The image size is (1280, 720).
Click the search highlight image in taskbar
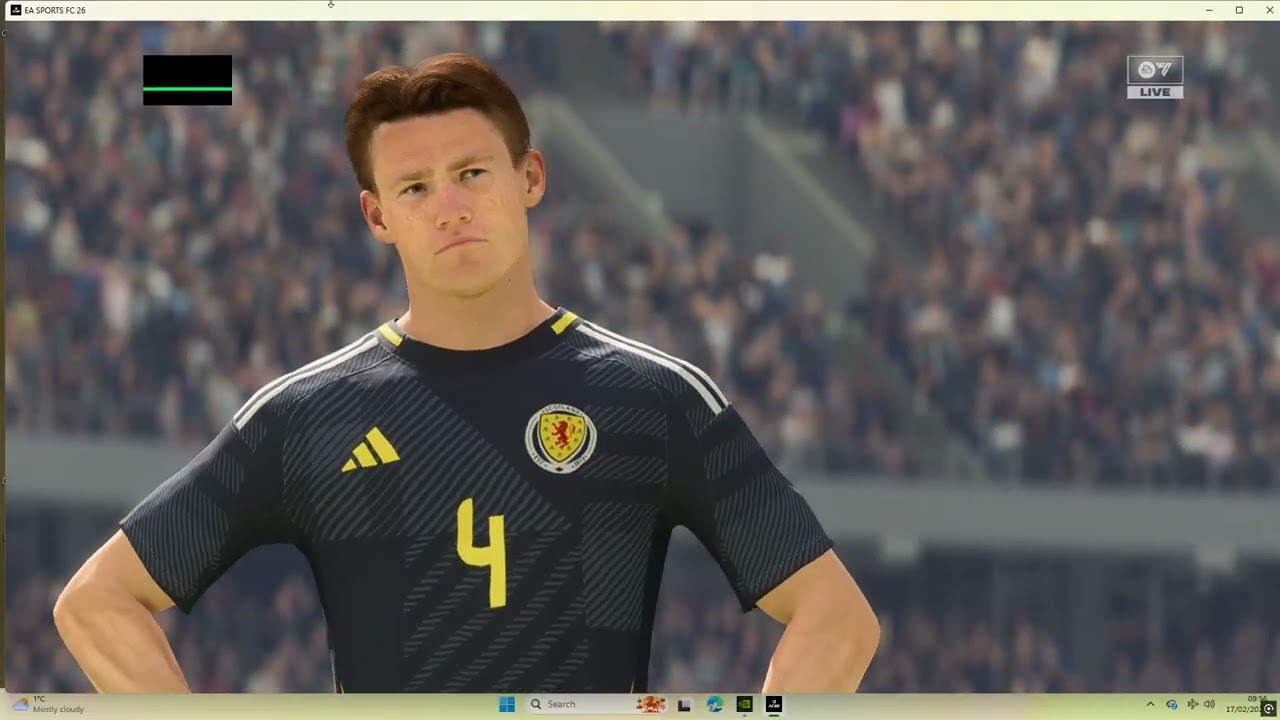coord(651,704)
